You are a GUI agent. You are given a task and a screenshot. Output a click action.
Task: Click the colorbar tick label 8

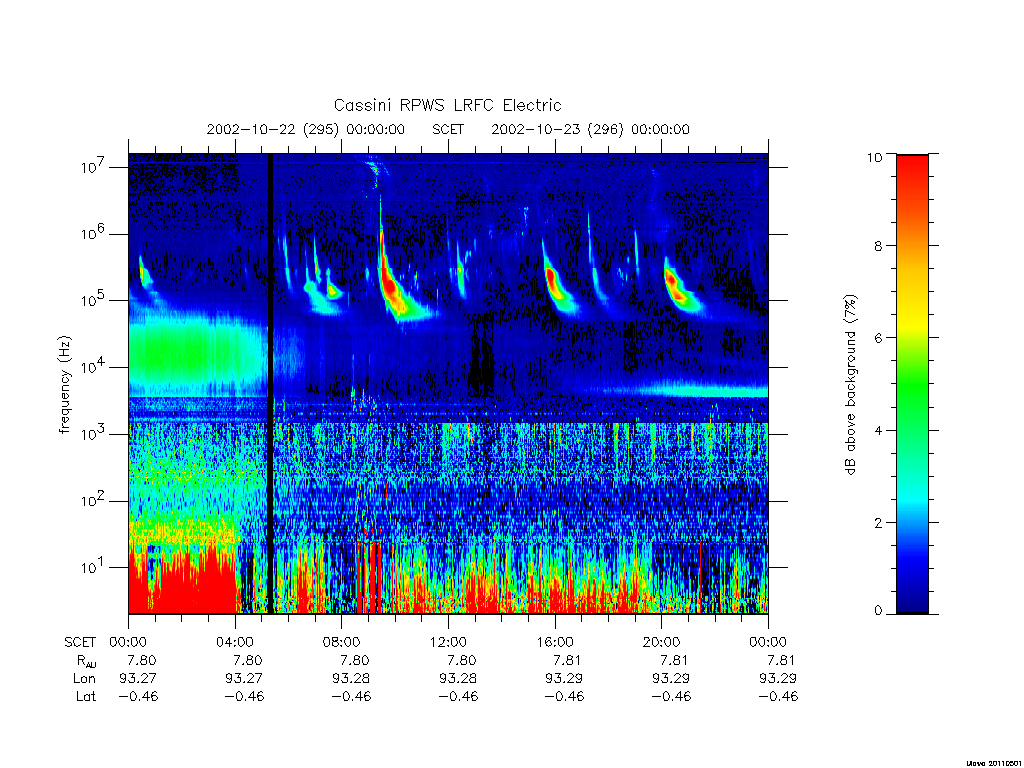878,246
